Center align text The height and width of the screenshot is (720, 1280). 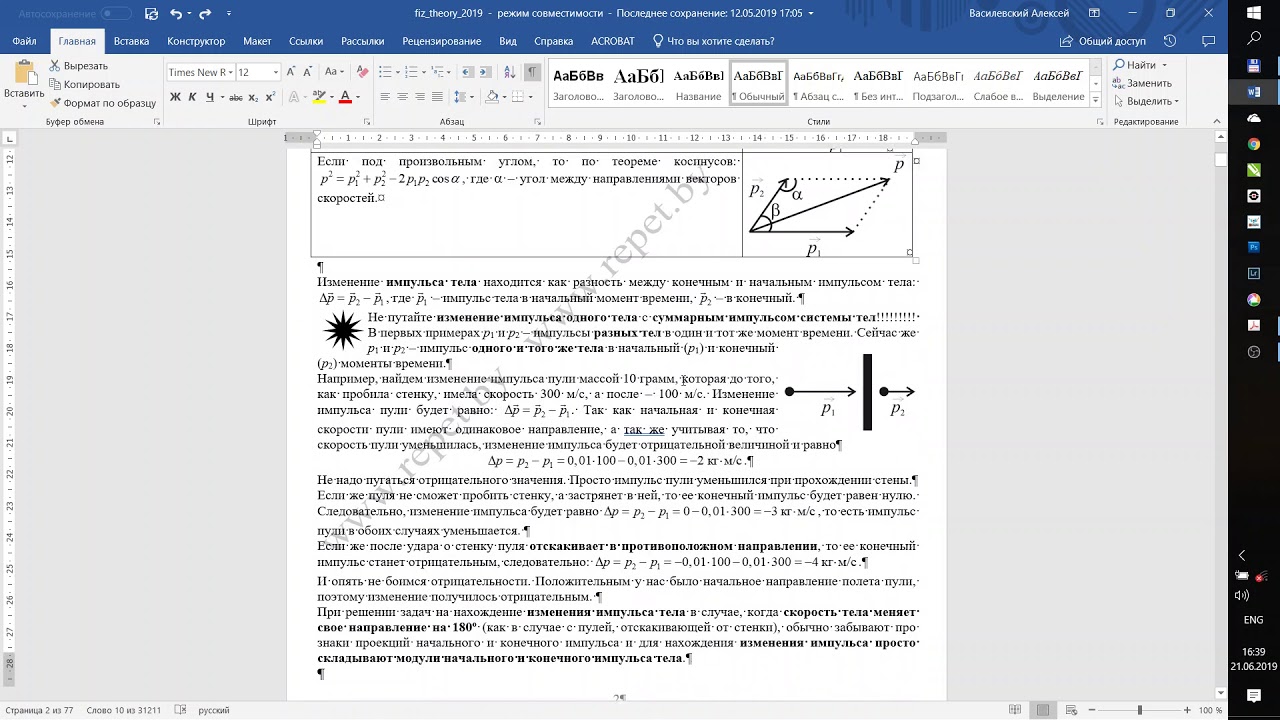[x=403, y=97]
